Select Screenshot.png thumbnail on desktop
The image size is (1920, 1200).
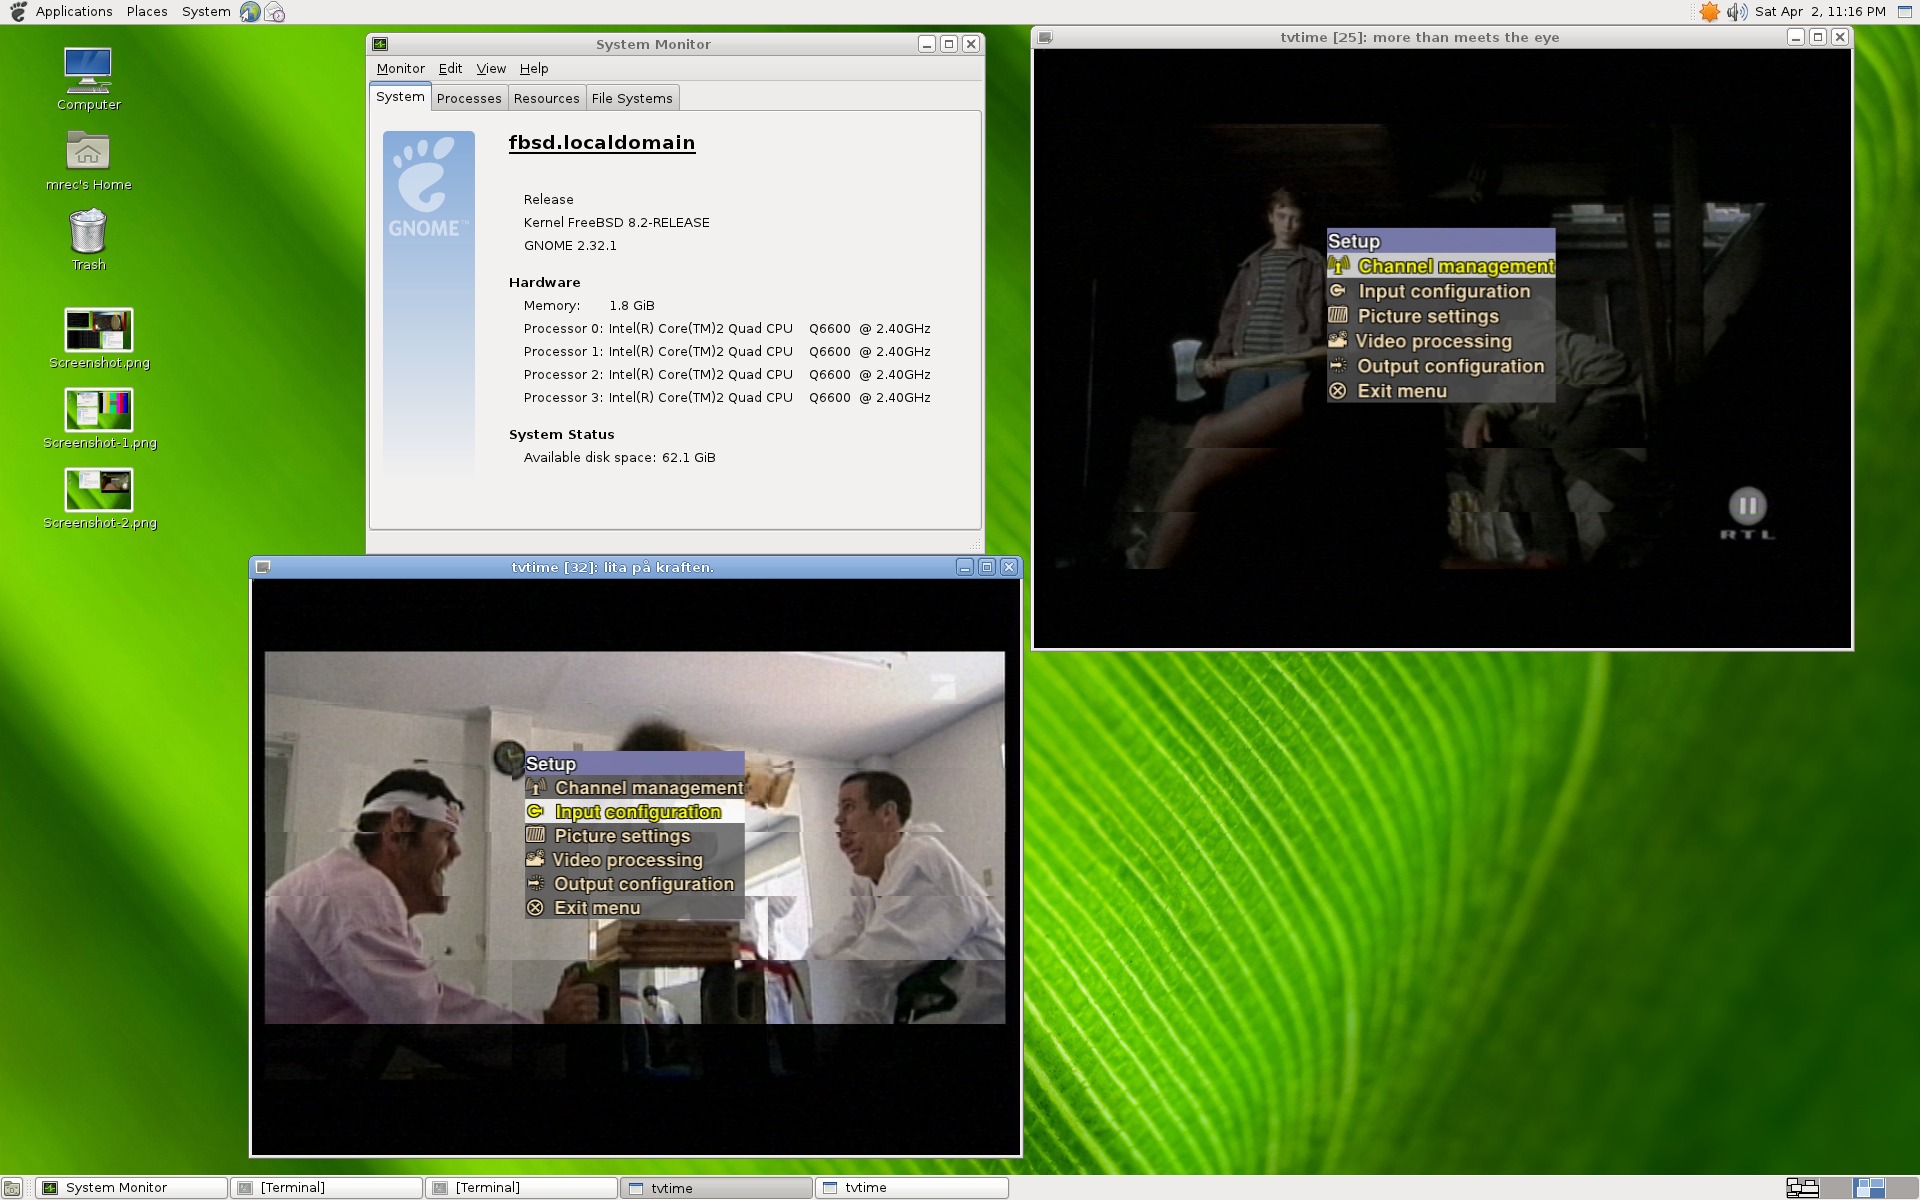coord(99,330)
